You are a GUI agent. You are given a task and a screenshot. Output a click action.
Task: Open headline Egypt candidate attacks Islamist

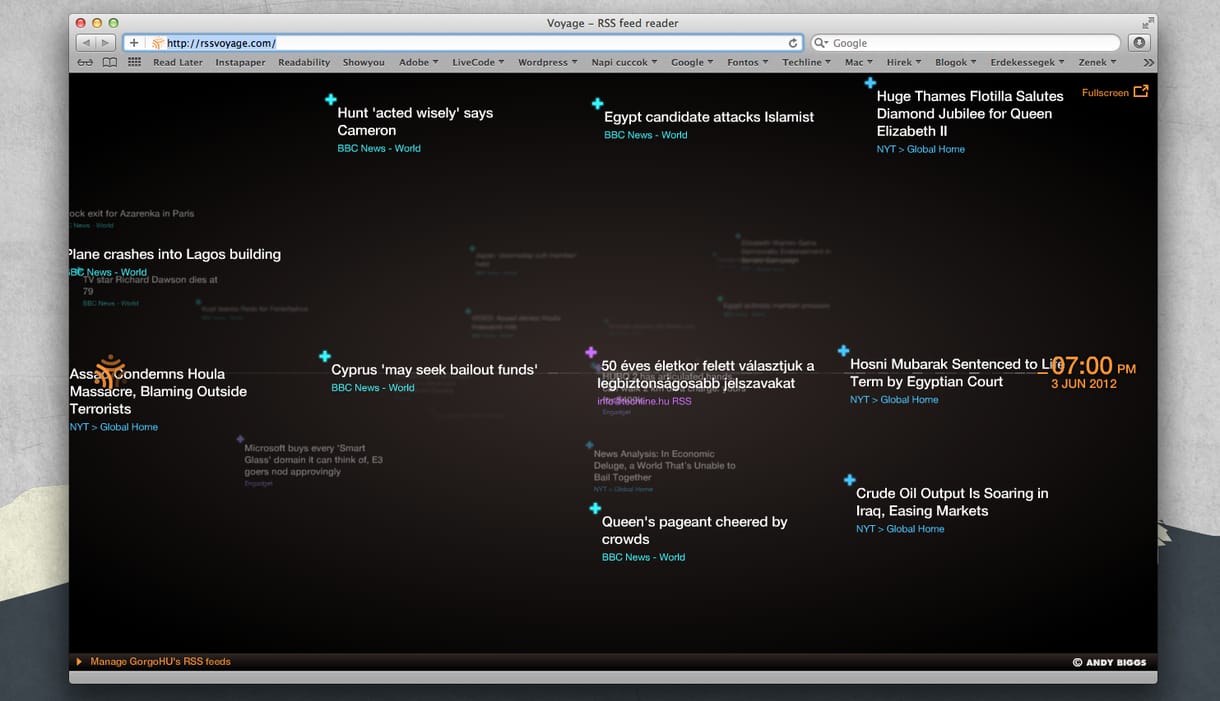point(709,117)
